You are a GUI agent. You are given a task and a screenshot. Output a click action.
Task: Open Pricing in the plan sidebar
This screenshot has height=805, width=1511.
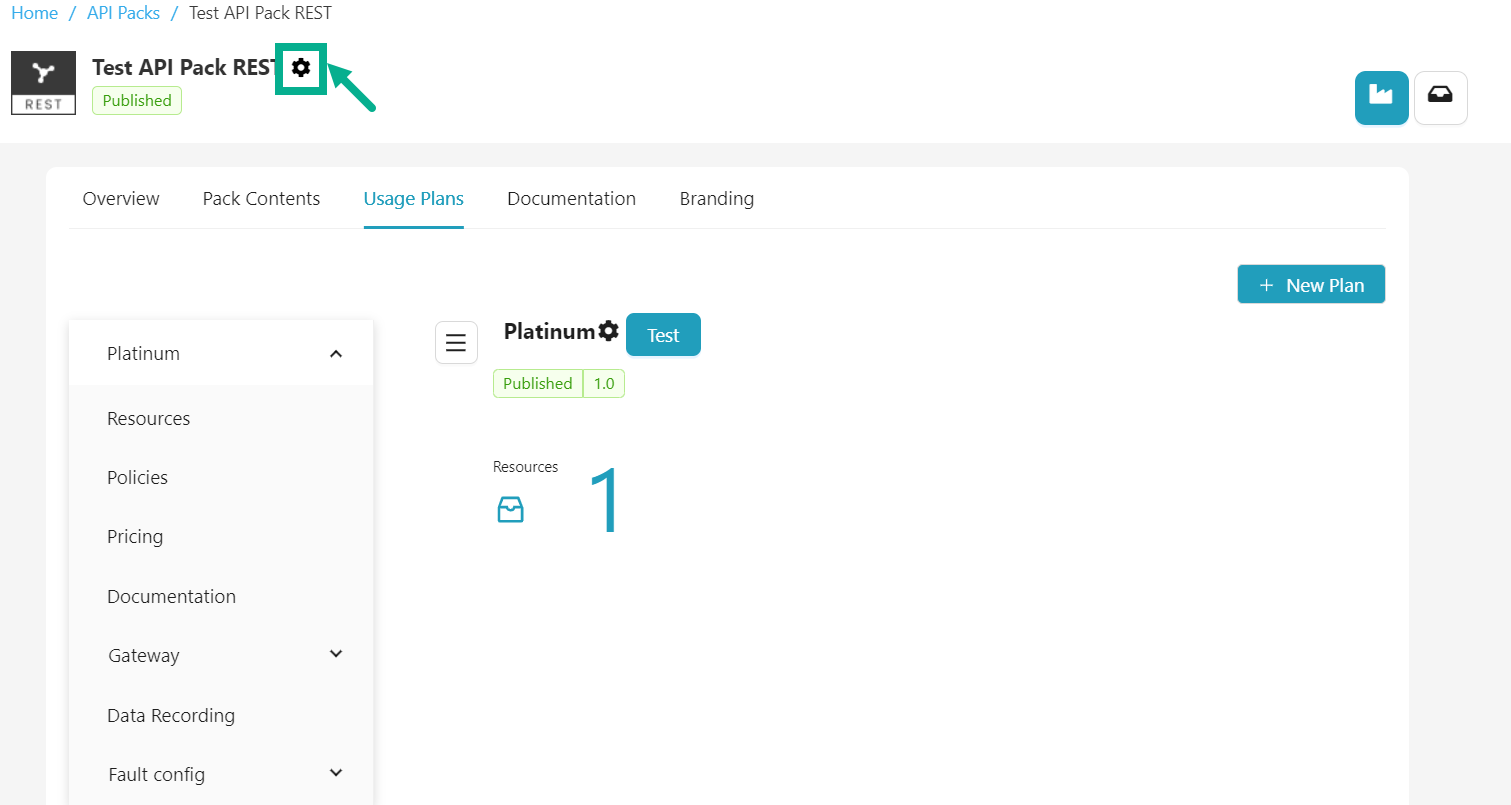coord(135,536)
